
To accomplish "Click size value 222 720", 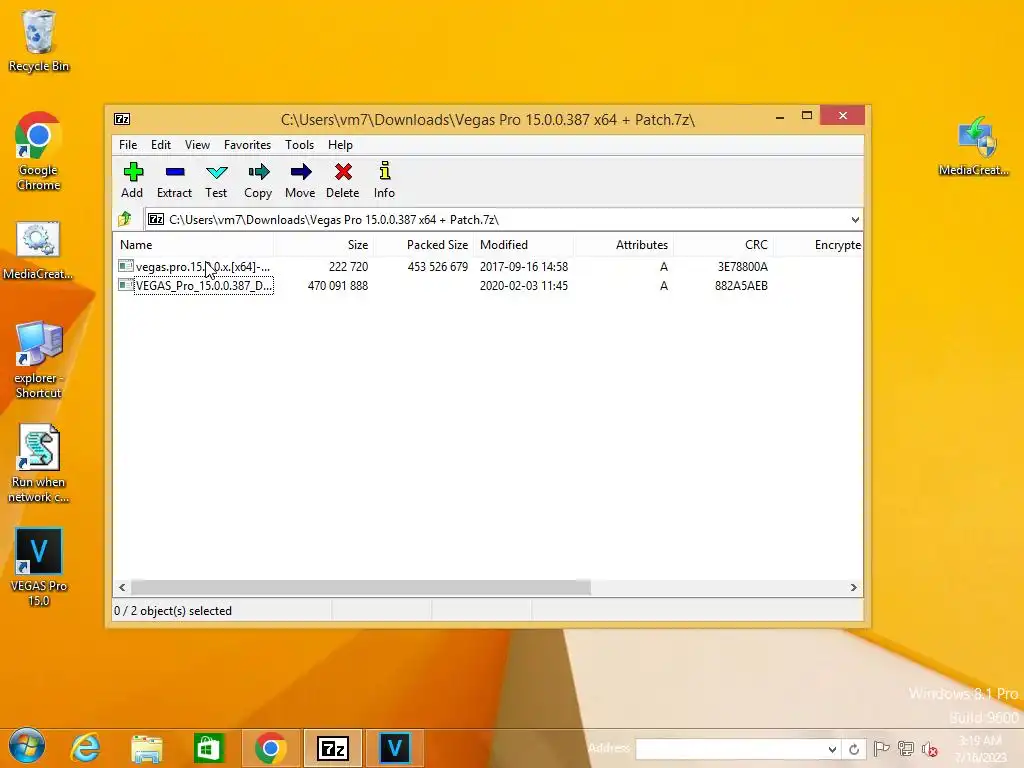I will 349,266.
